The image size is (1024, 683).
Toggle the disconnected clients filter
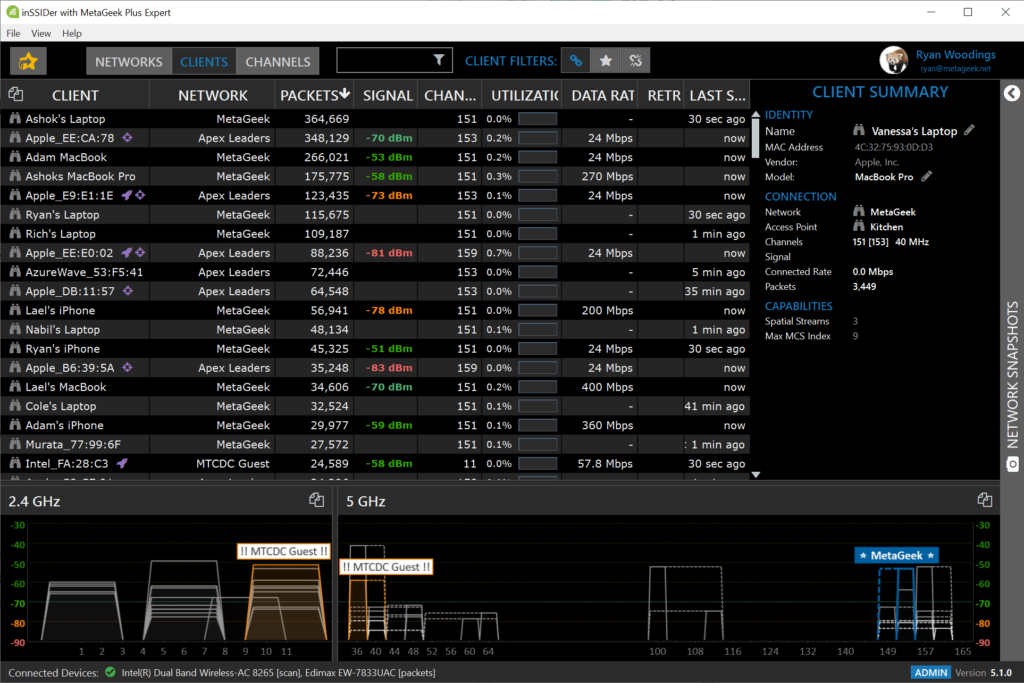pos(635,61)
